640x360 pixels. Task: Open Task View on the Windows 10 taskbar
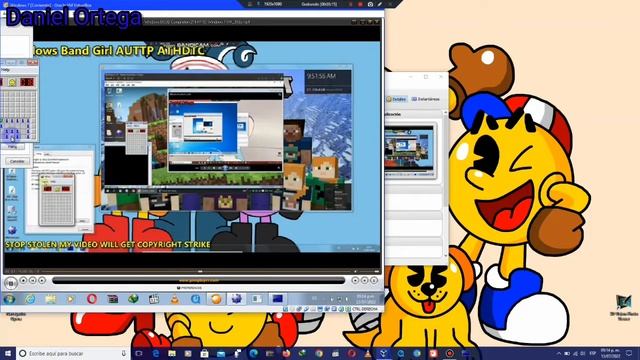[139, 353]
